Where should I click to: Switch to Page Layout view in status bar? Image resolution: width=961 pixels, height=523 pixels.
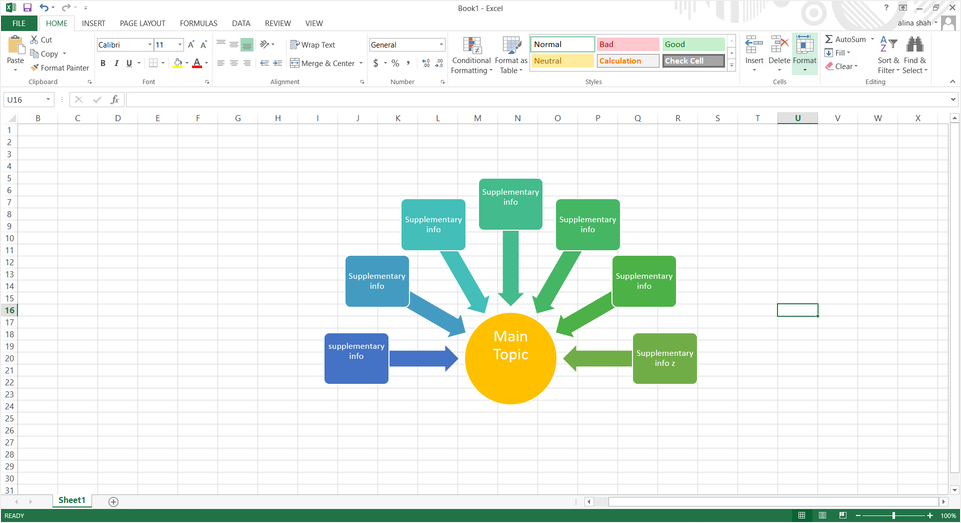[822, 516]
